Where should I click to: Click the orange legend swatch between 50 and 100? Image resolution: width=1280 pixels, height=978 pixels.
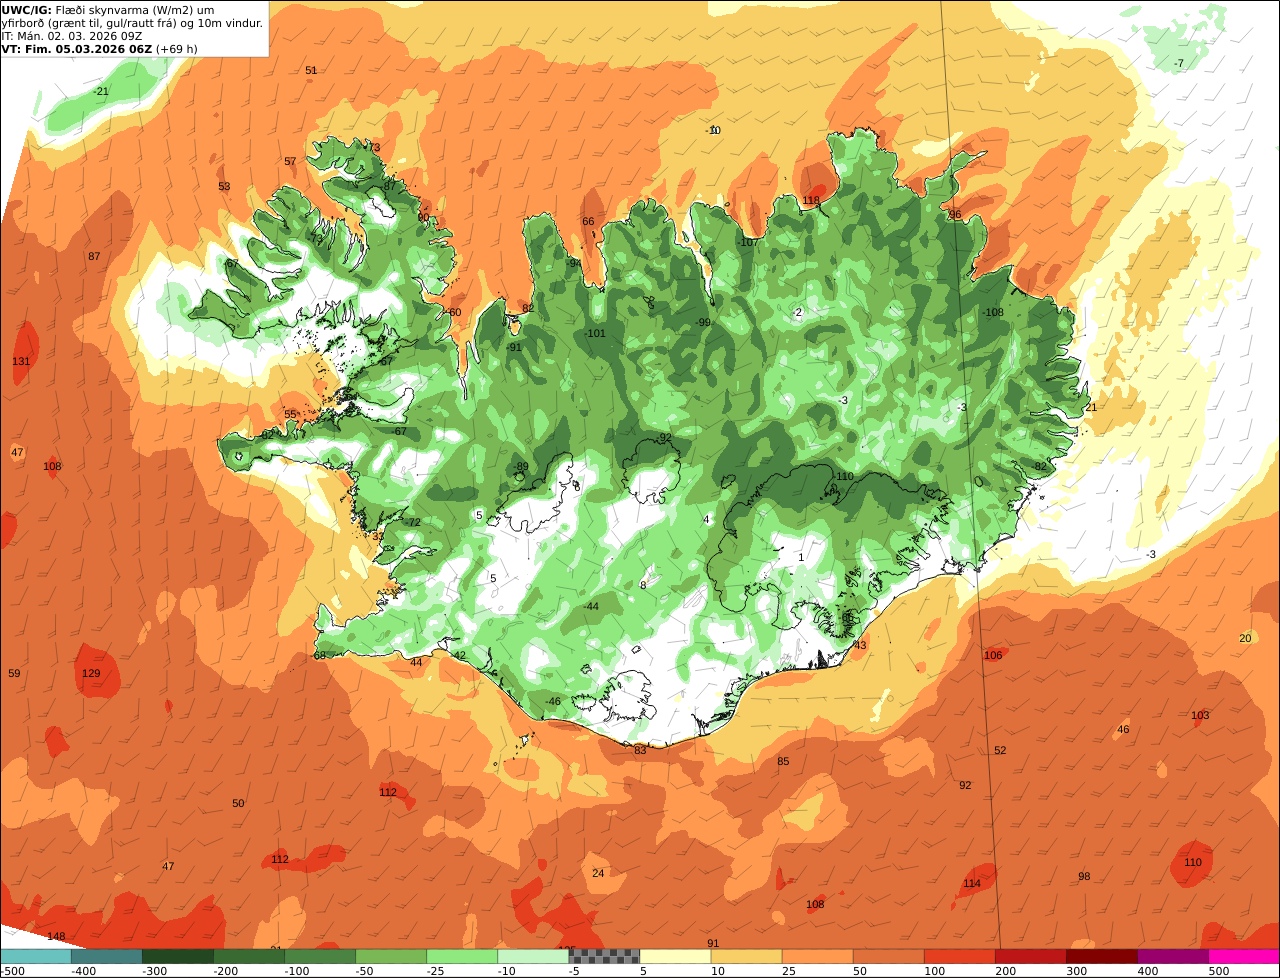tap(888, 956)
